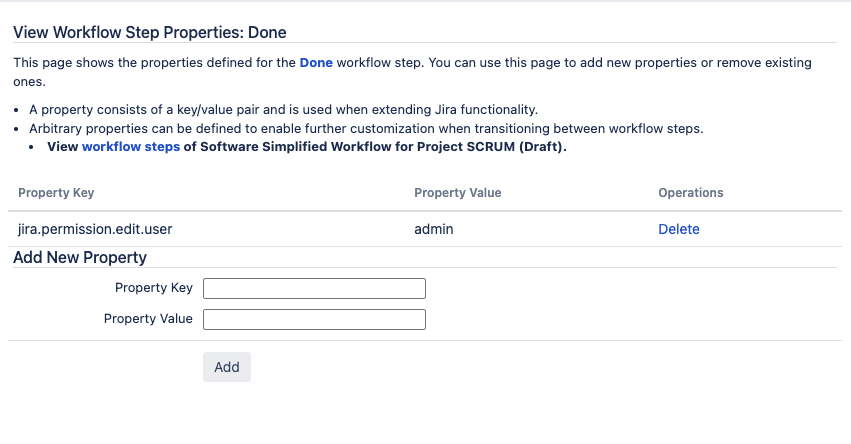851x444 pixels.
Task: Click the Property Key form label
Action: coord(153,288)
